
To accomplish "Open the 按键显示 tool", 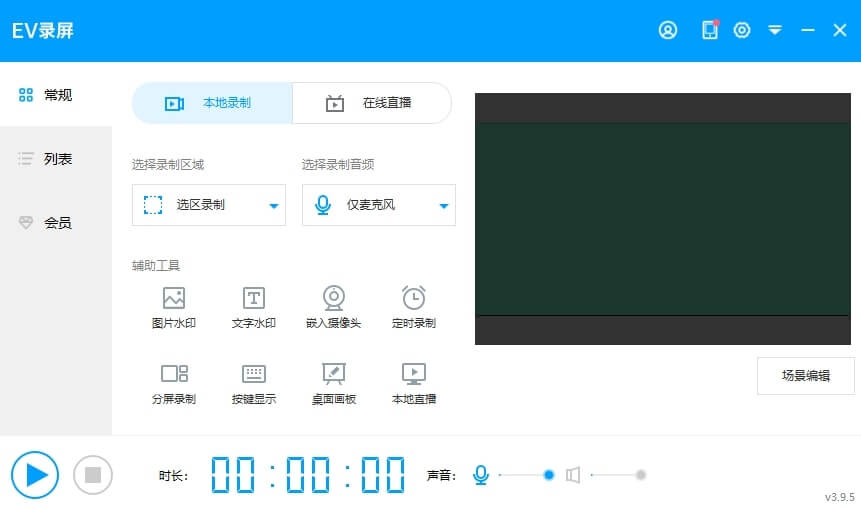I will point(254,384).
